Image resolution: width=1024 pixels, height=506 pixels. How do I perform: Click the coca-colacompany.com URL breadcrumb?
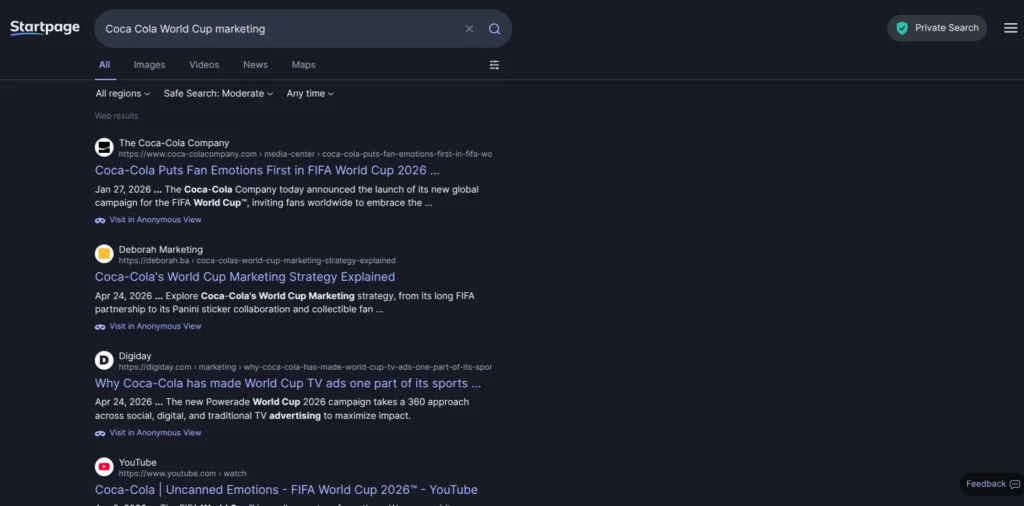tap(305, 154)
